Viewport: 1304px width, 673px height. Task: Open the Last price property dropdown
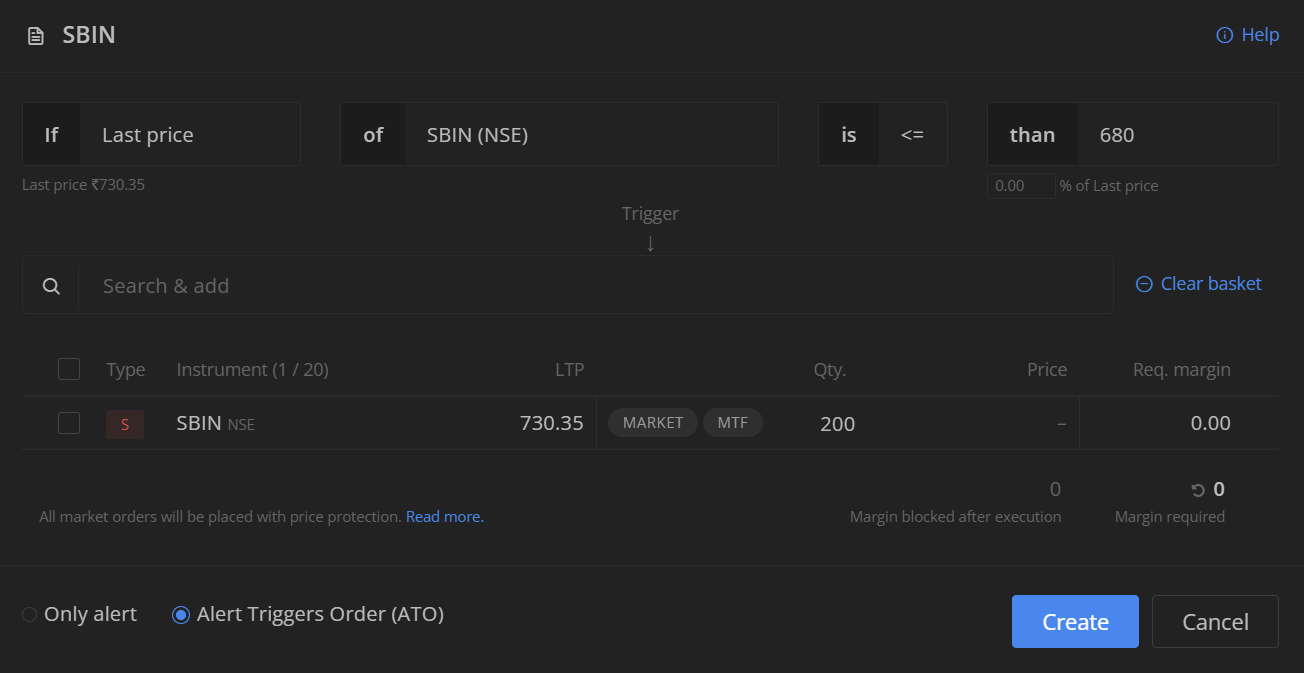[190, 134]
